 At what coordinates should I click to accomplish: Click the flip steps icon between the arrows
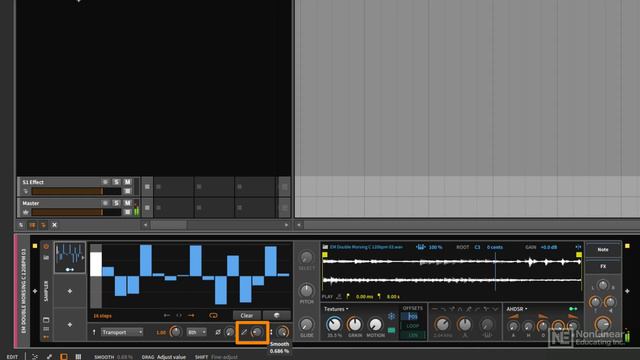pyautogui.click(x=179, y=316)
